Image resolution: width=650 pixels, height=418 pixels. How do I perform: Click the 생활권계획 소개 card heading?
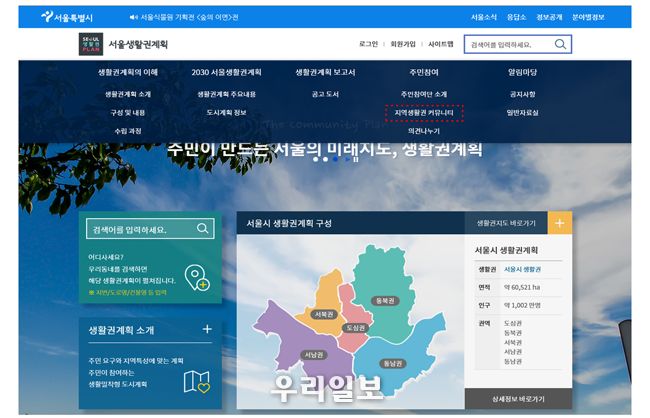121,331
